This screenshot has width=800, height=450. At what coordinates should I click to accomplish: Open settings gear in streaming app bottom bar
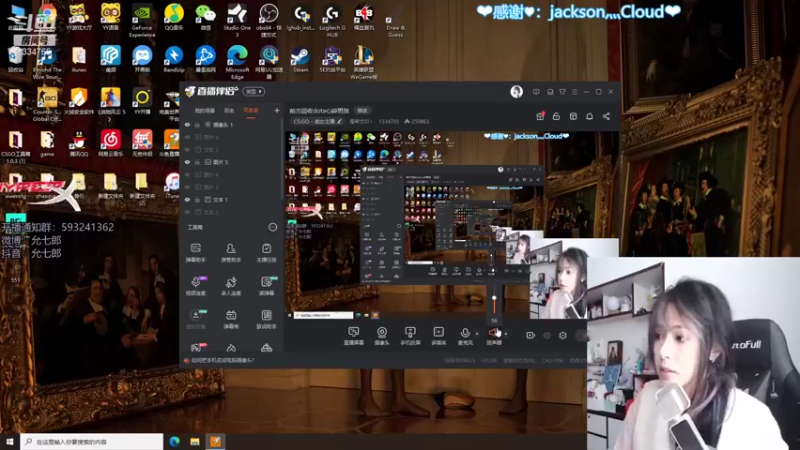563,335
